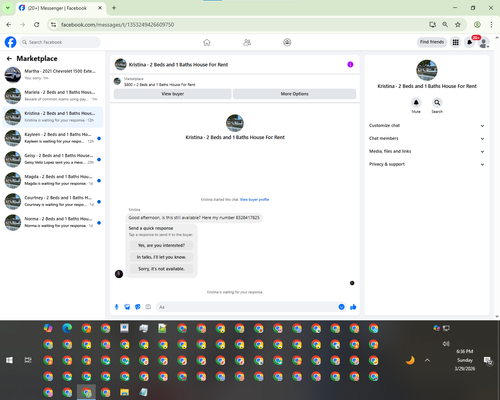
Task: Click the browser address bar URL
Action: tap(117, 25)
